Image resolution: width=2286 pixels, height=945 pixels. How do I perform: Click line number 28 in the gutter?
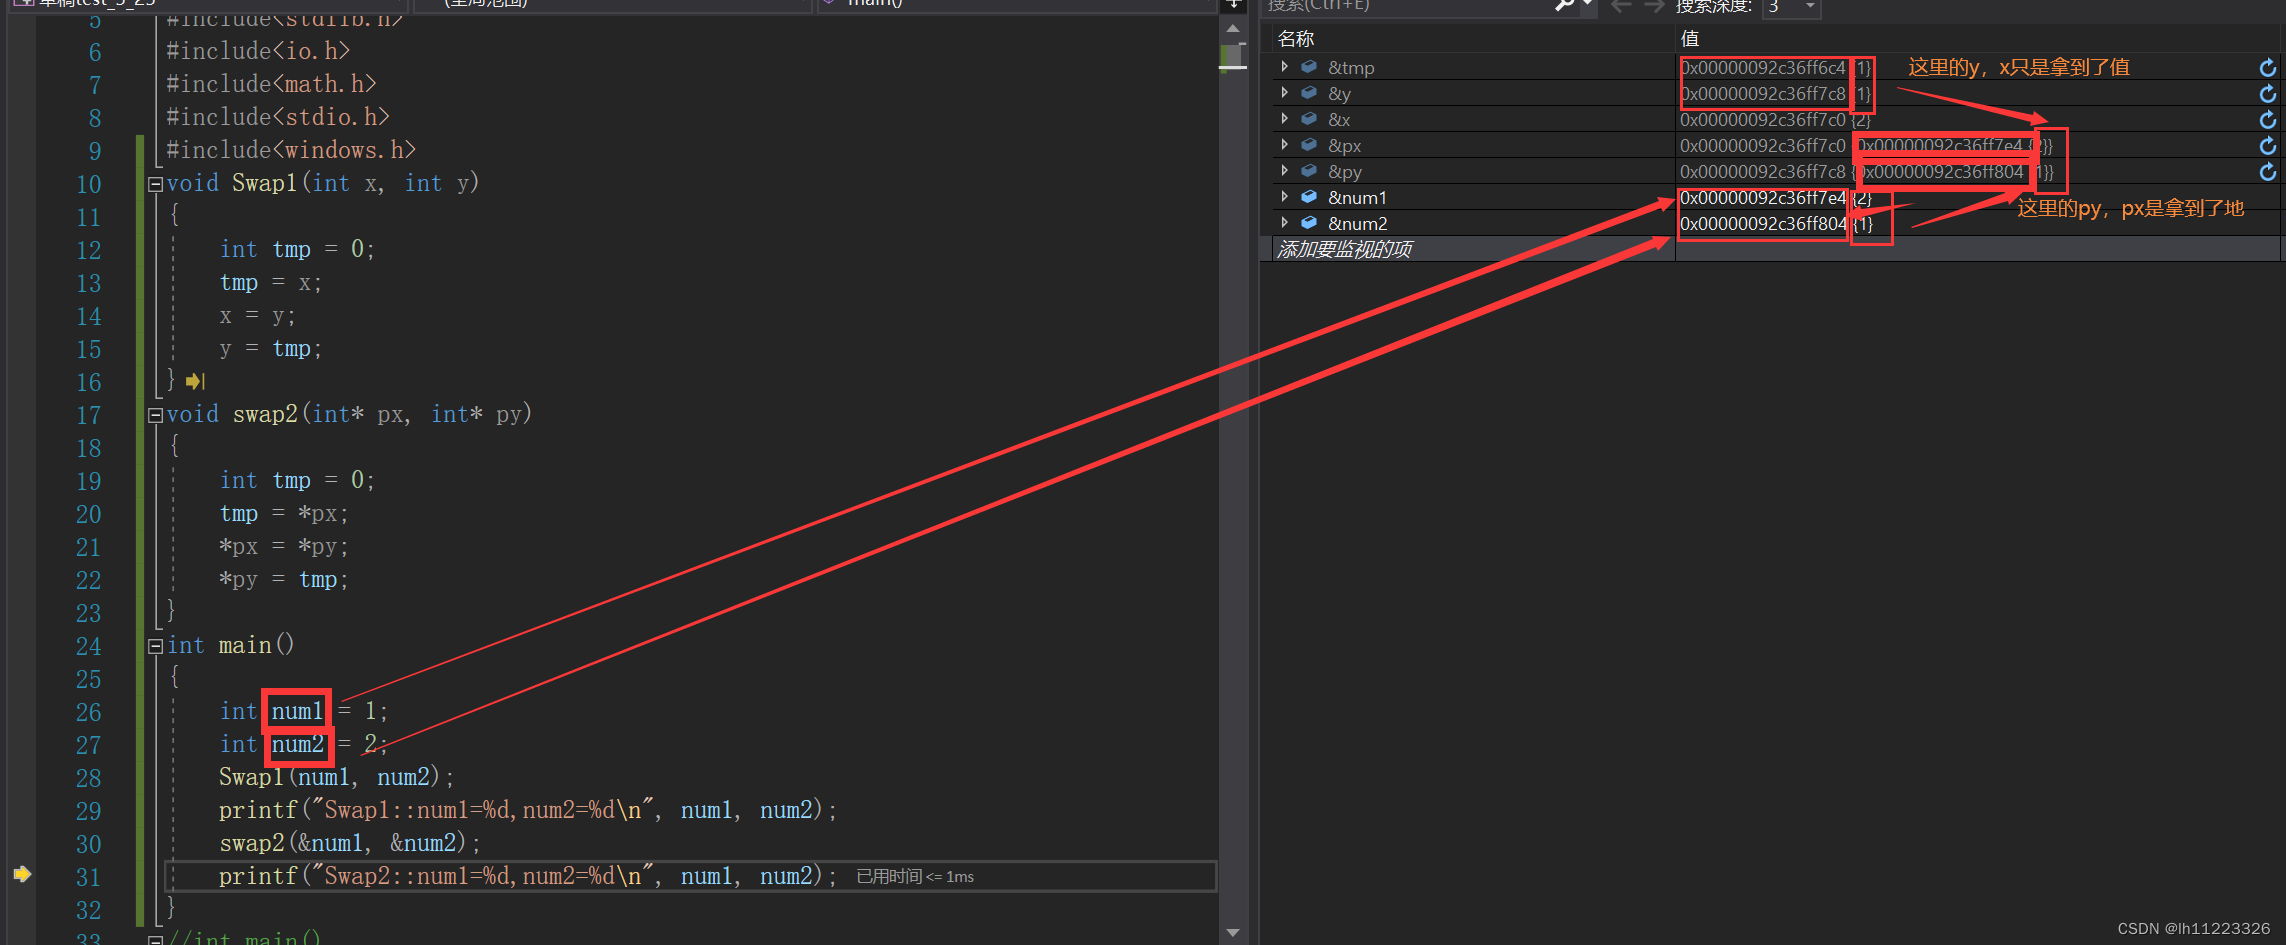[x=88, y=778]
